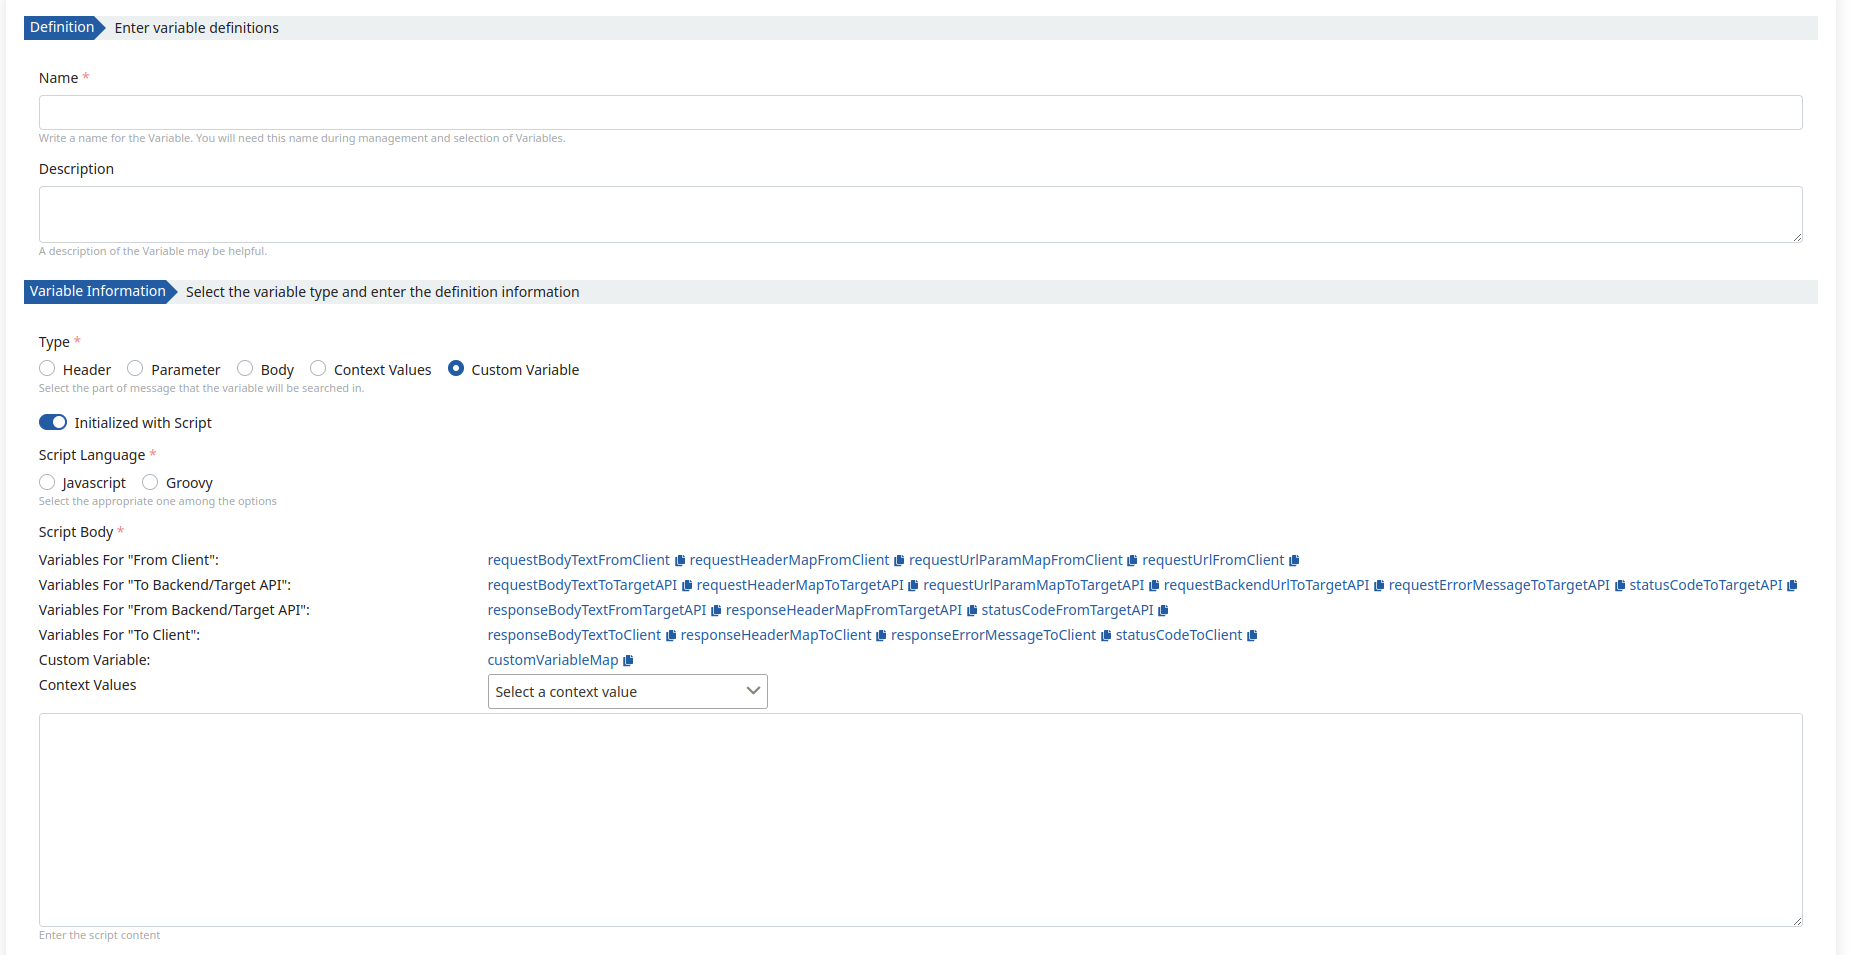Viewport: 1851px width, 955px height.
Task: Open the Select a context value dropdown
Action: pyautogui.click(x=627, y=692)
